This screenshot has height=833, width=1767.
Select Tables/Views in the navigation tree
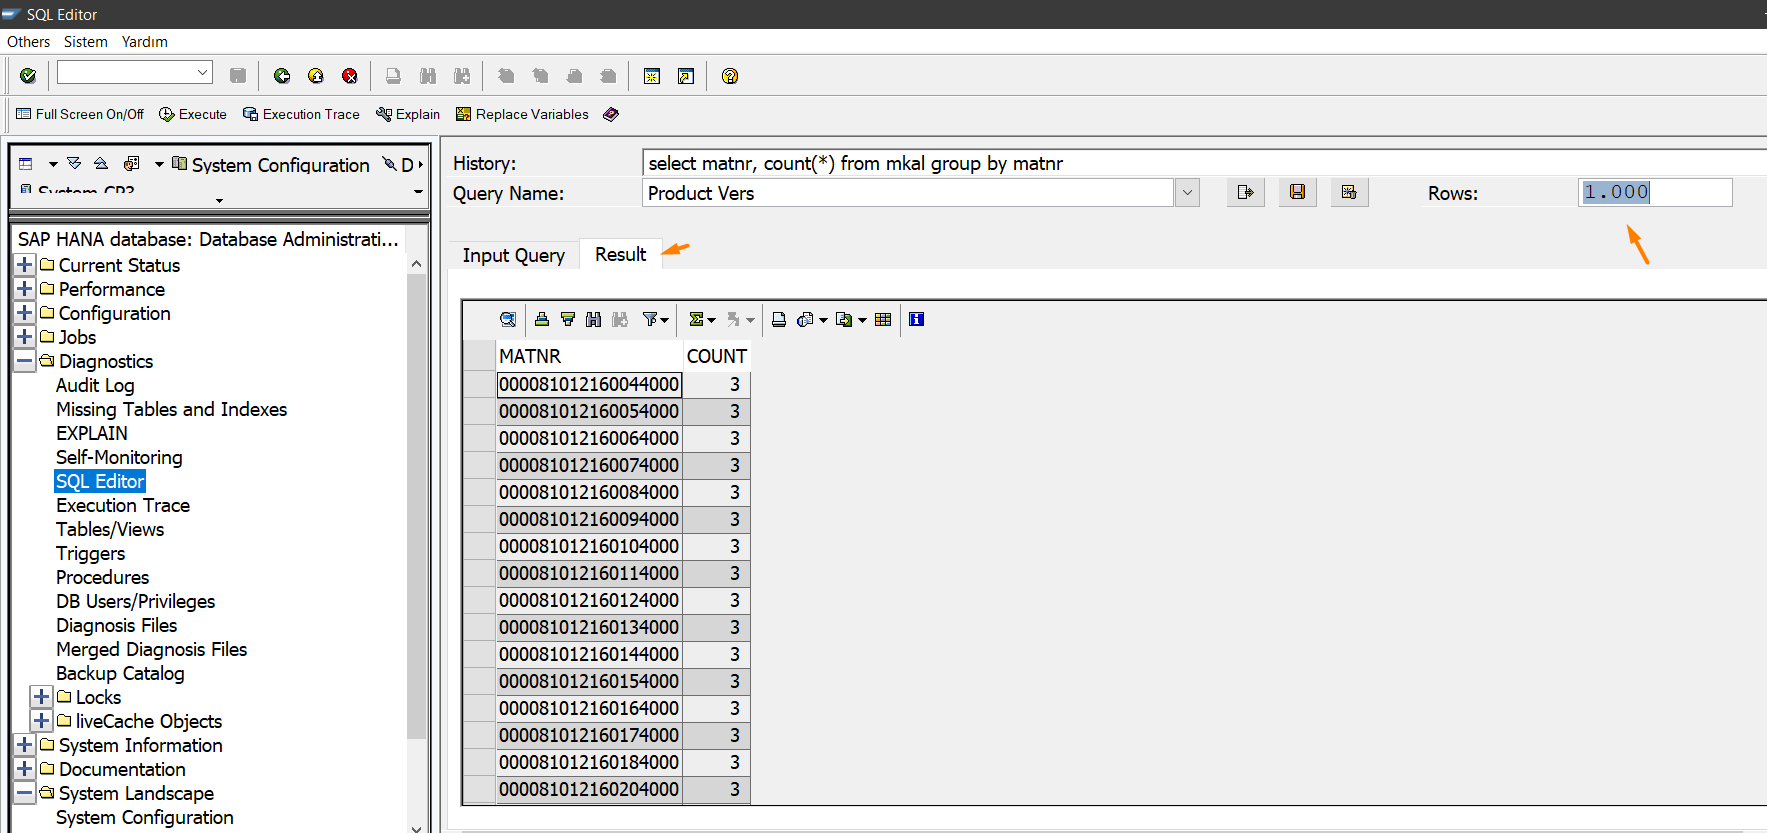coord(110,529)
